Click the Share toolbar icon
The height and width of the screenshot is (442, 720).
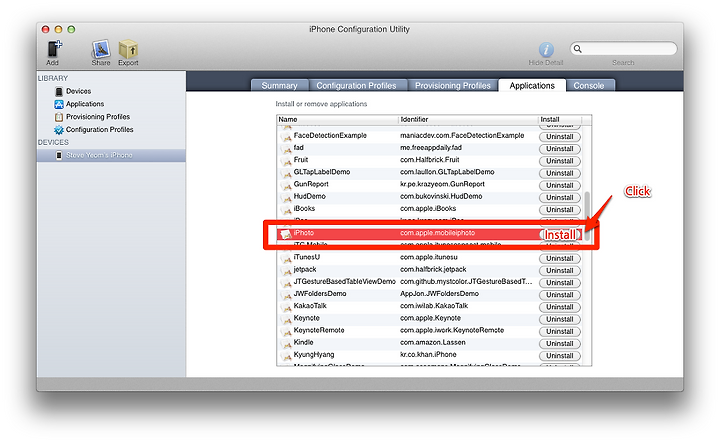101,49
